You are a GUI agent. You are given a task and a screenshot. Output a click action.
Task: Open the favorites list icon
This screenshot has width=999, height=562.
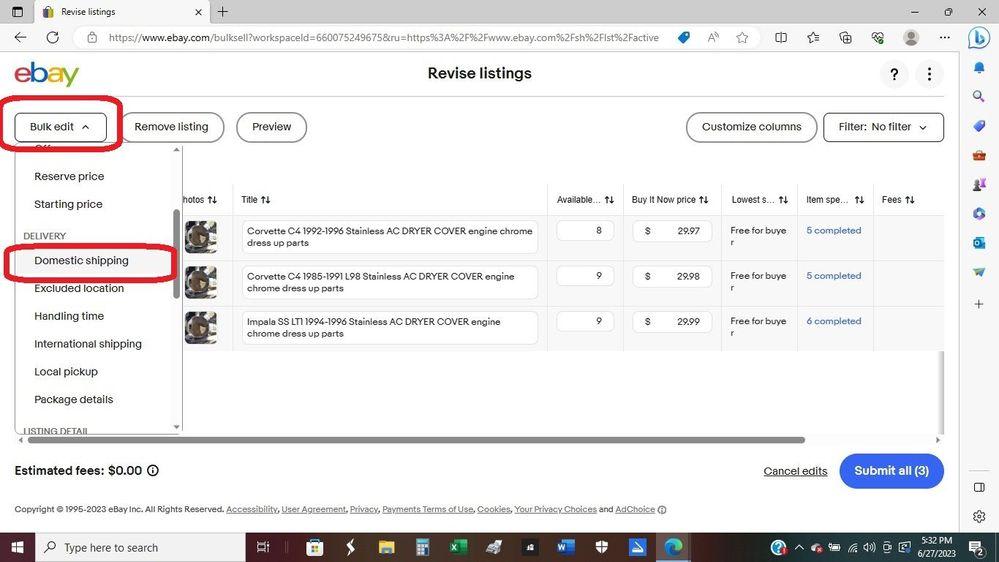pyautogui.click(x=813, y=38)
